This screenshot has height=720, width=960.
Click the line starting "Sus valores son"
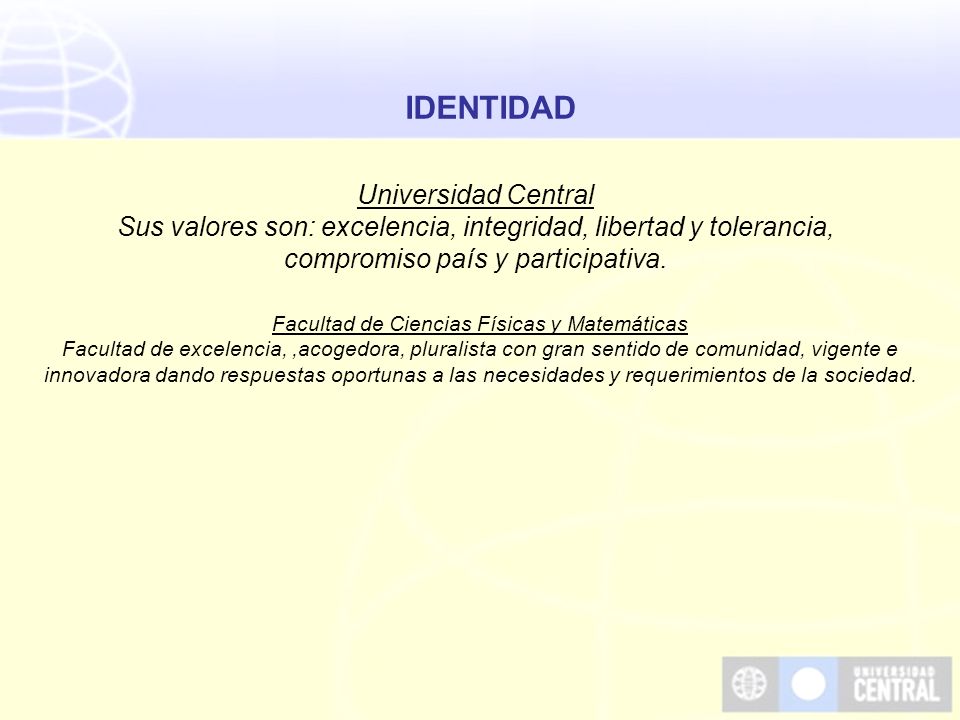click(476, 227)
